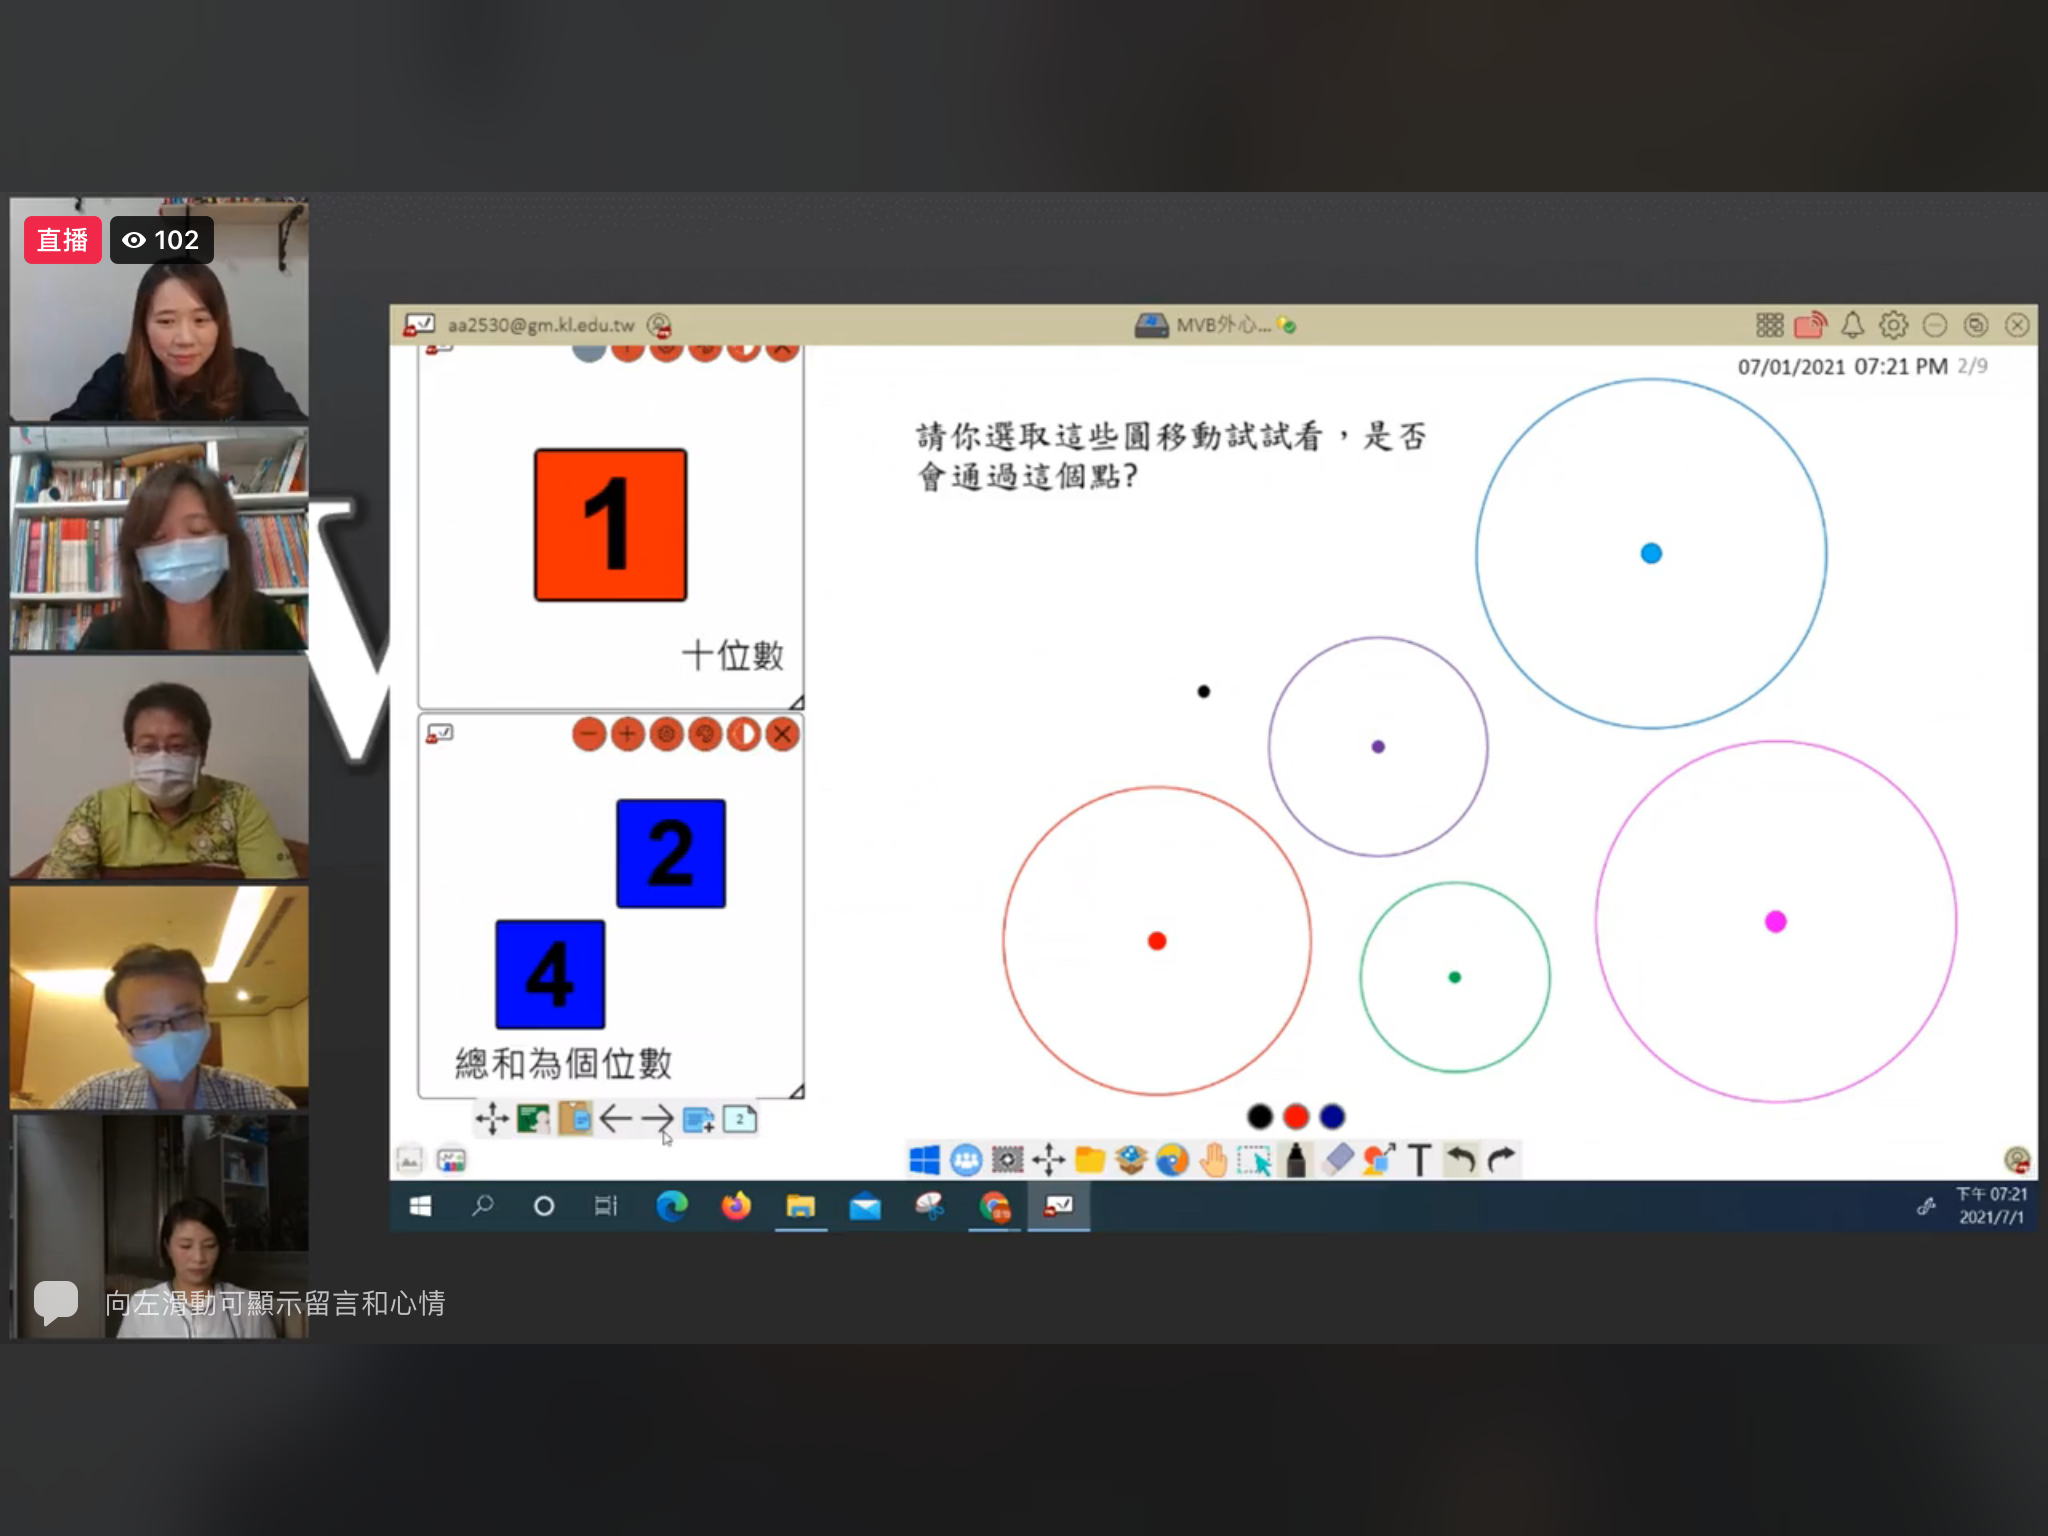This screenshot has width=2048, height=1536.
Task: Open page 2 thumbnail list icon
Action: pos(740,1118)
